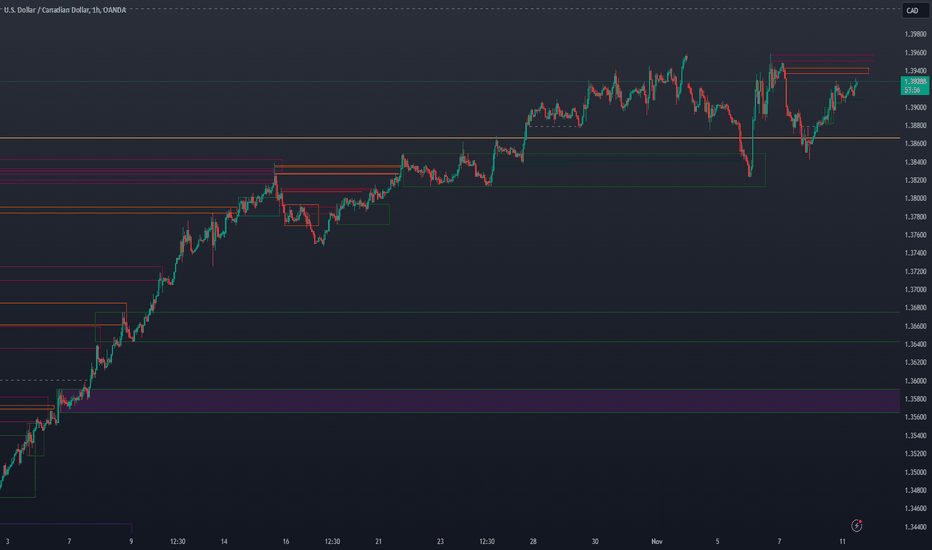Click price axis label 1.37000
The height and width of the screenshot is (550, 932).
[x=915, y=290]
